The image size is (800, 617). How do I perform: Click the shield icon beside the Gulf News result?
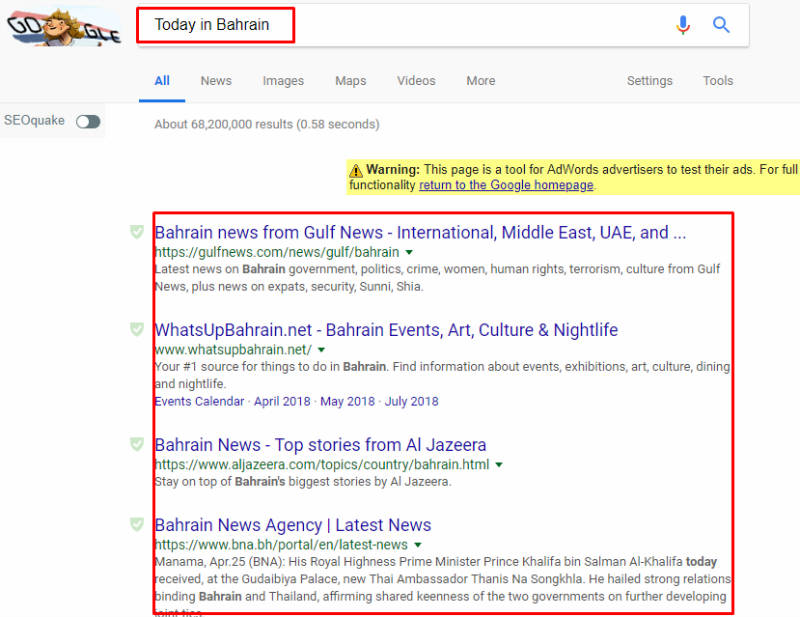click(137, 232)
